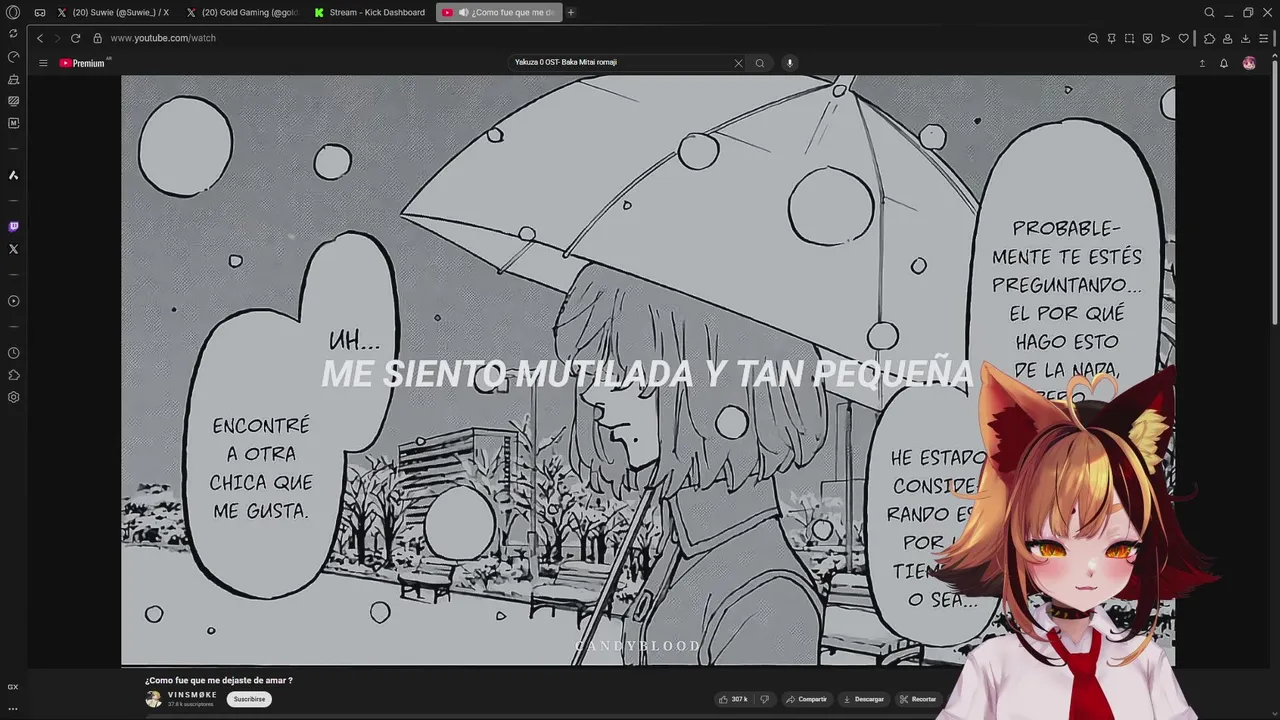Open YouTube account avatar menu
1280x720 pixels.
tap(1249, 63)
